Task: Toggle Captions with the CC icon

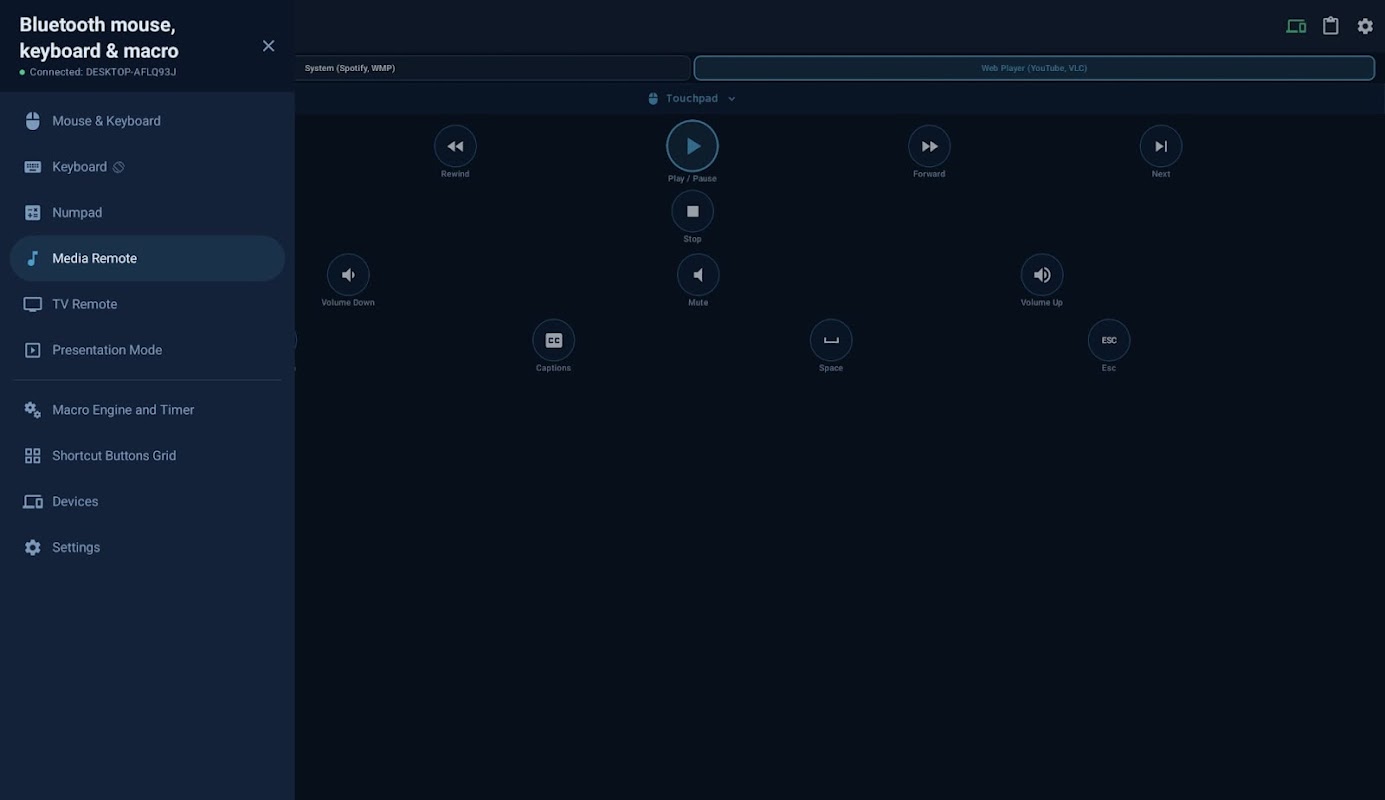Action: point(553,340)
